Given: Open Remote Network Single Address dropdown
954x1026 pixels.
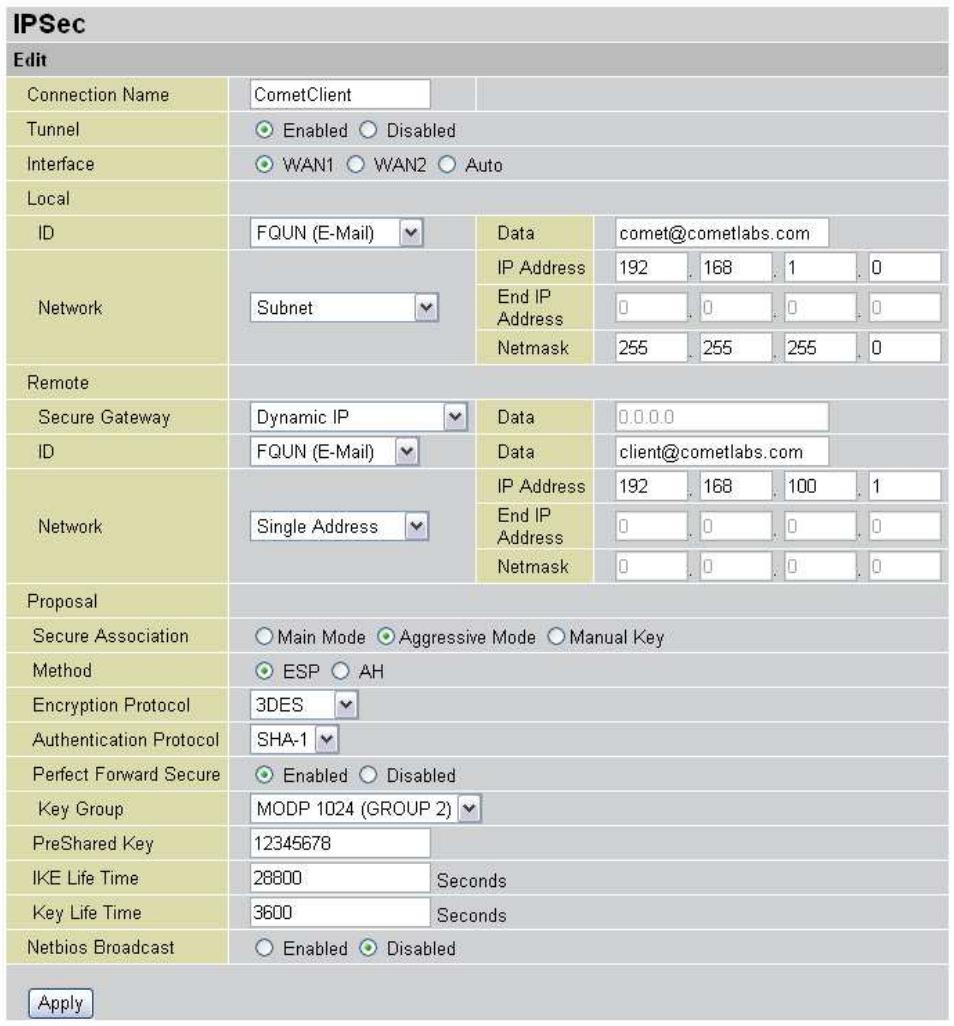Looking at the screenshot, I should pyautogui.click(x=340, y=526).
